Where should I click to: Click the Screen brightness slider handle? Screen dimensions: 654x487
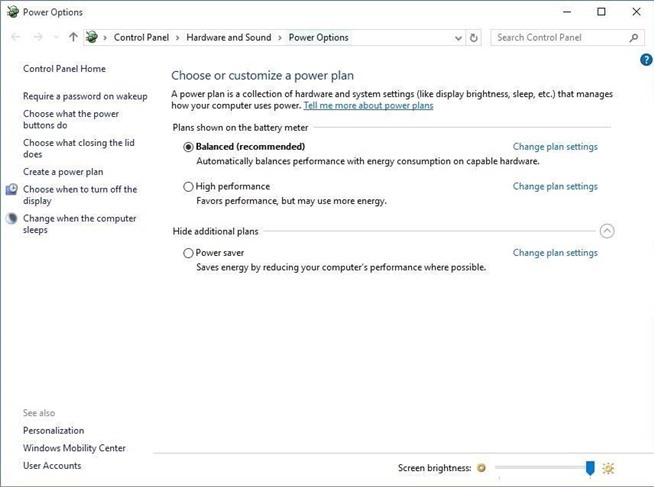(x=590, y=468)
